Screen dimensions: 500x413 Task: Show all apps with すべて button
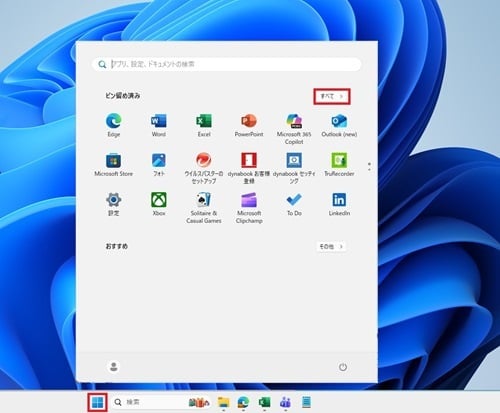click(332, 96)
